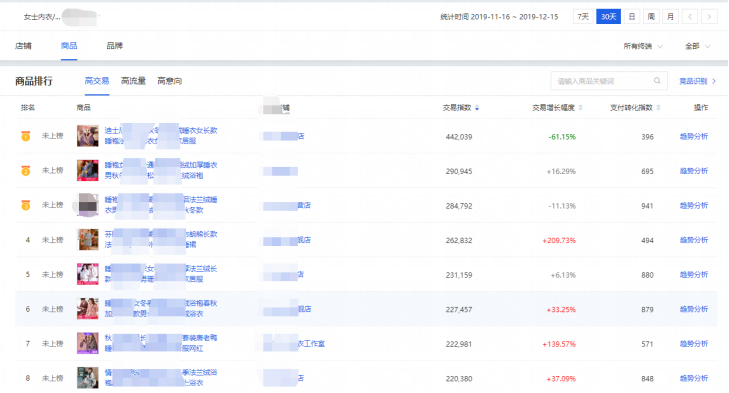
Task: Open 趋势分析 for rank 6 product
Action: click(x=694, y=309)
